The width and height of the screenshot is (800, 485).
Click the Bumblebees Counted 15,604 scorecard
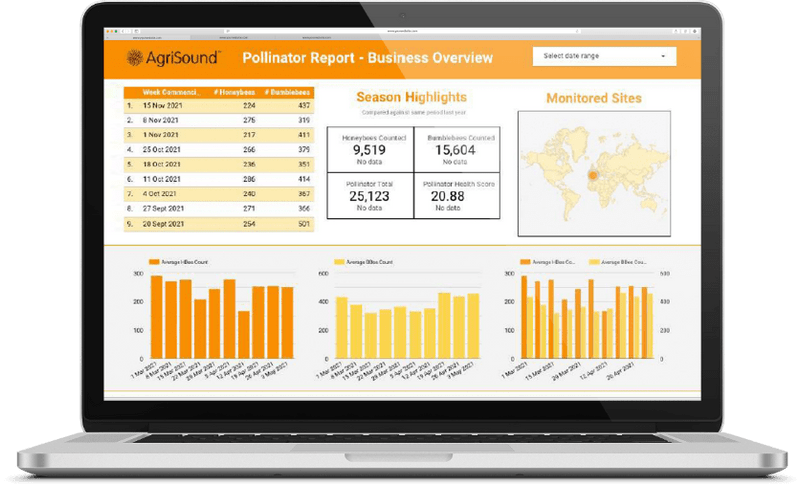(x=455, y=149)
